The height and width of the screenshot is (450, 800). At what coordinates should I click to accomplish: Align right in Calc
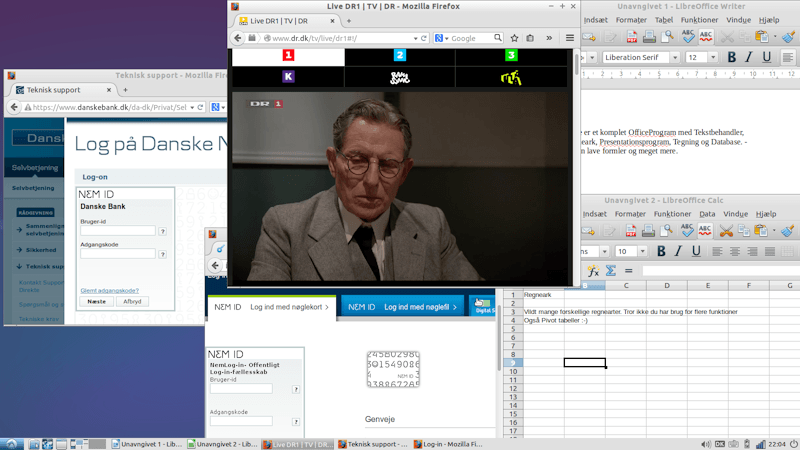(x=752, y=251)
